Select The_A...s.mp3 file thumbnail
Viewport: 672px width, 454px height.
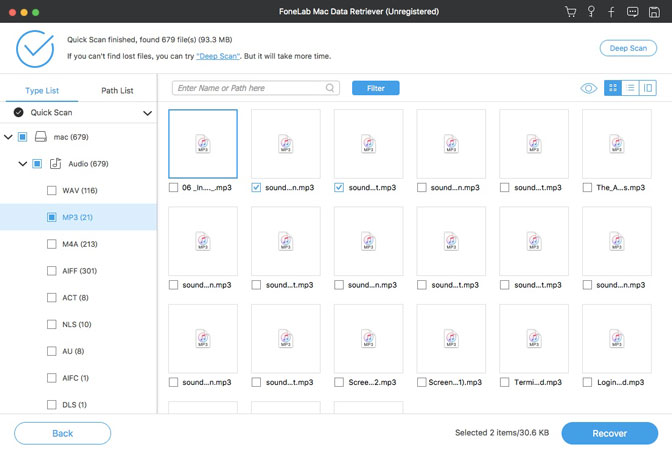[617, 144]
